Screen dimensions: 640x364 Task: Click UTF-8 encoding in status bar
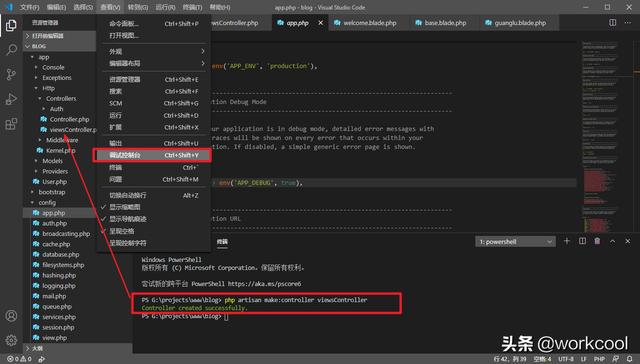click(x=566, y=359)
